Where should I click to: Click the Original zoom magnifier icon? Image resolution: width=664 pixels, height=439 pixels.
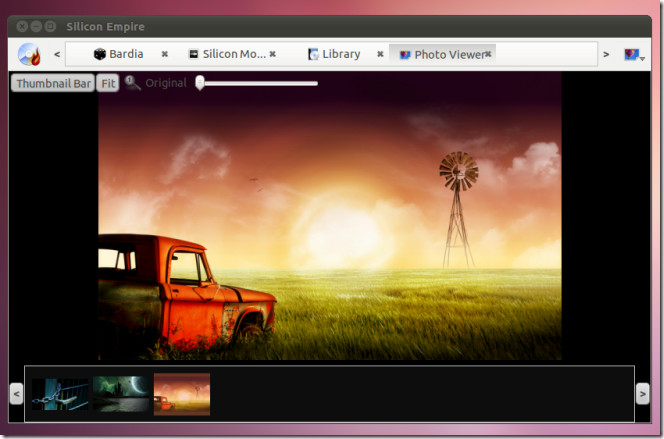pos(133,83)
